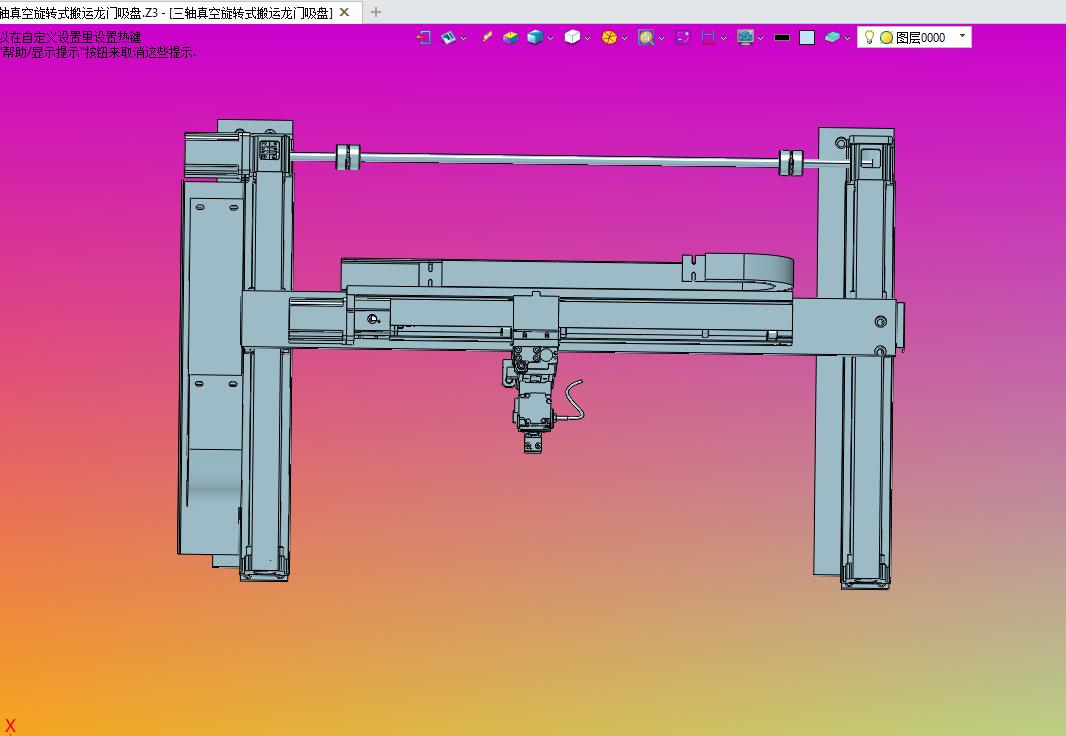This screenshot has height=736, width=1066.
Task: Toggle the layer light bulb visibility
Action: pyautogui.click(x=869, y=37)
